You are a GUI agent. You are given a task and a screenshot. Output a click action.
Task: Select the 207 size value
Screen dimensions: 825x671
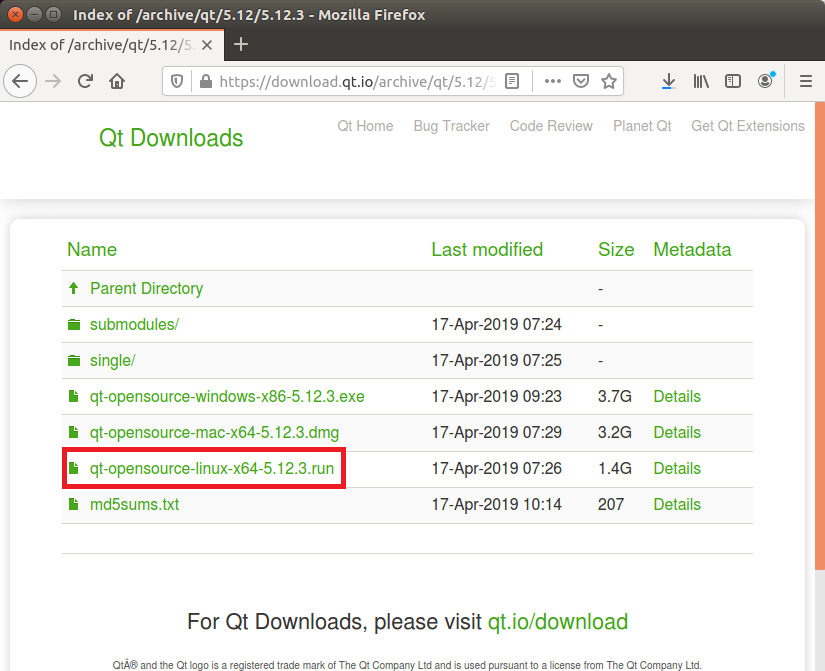click(x=611, y=504)
